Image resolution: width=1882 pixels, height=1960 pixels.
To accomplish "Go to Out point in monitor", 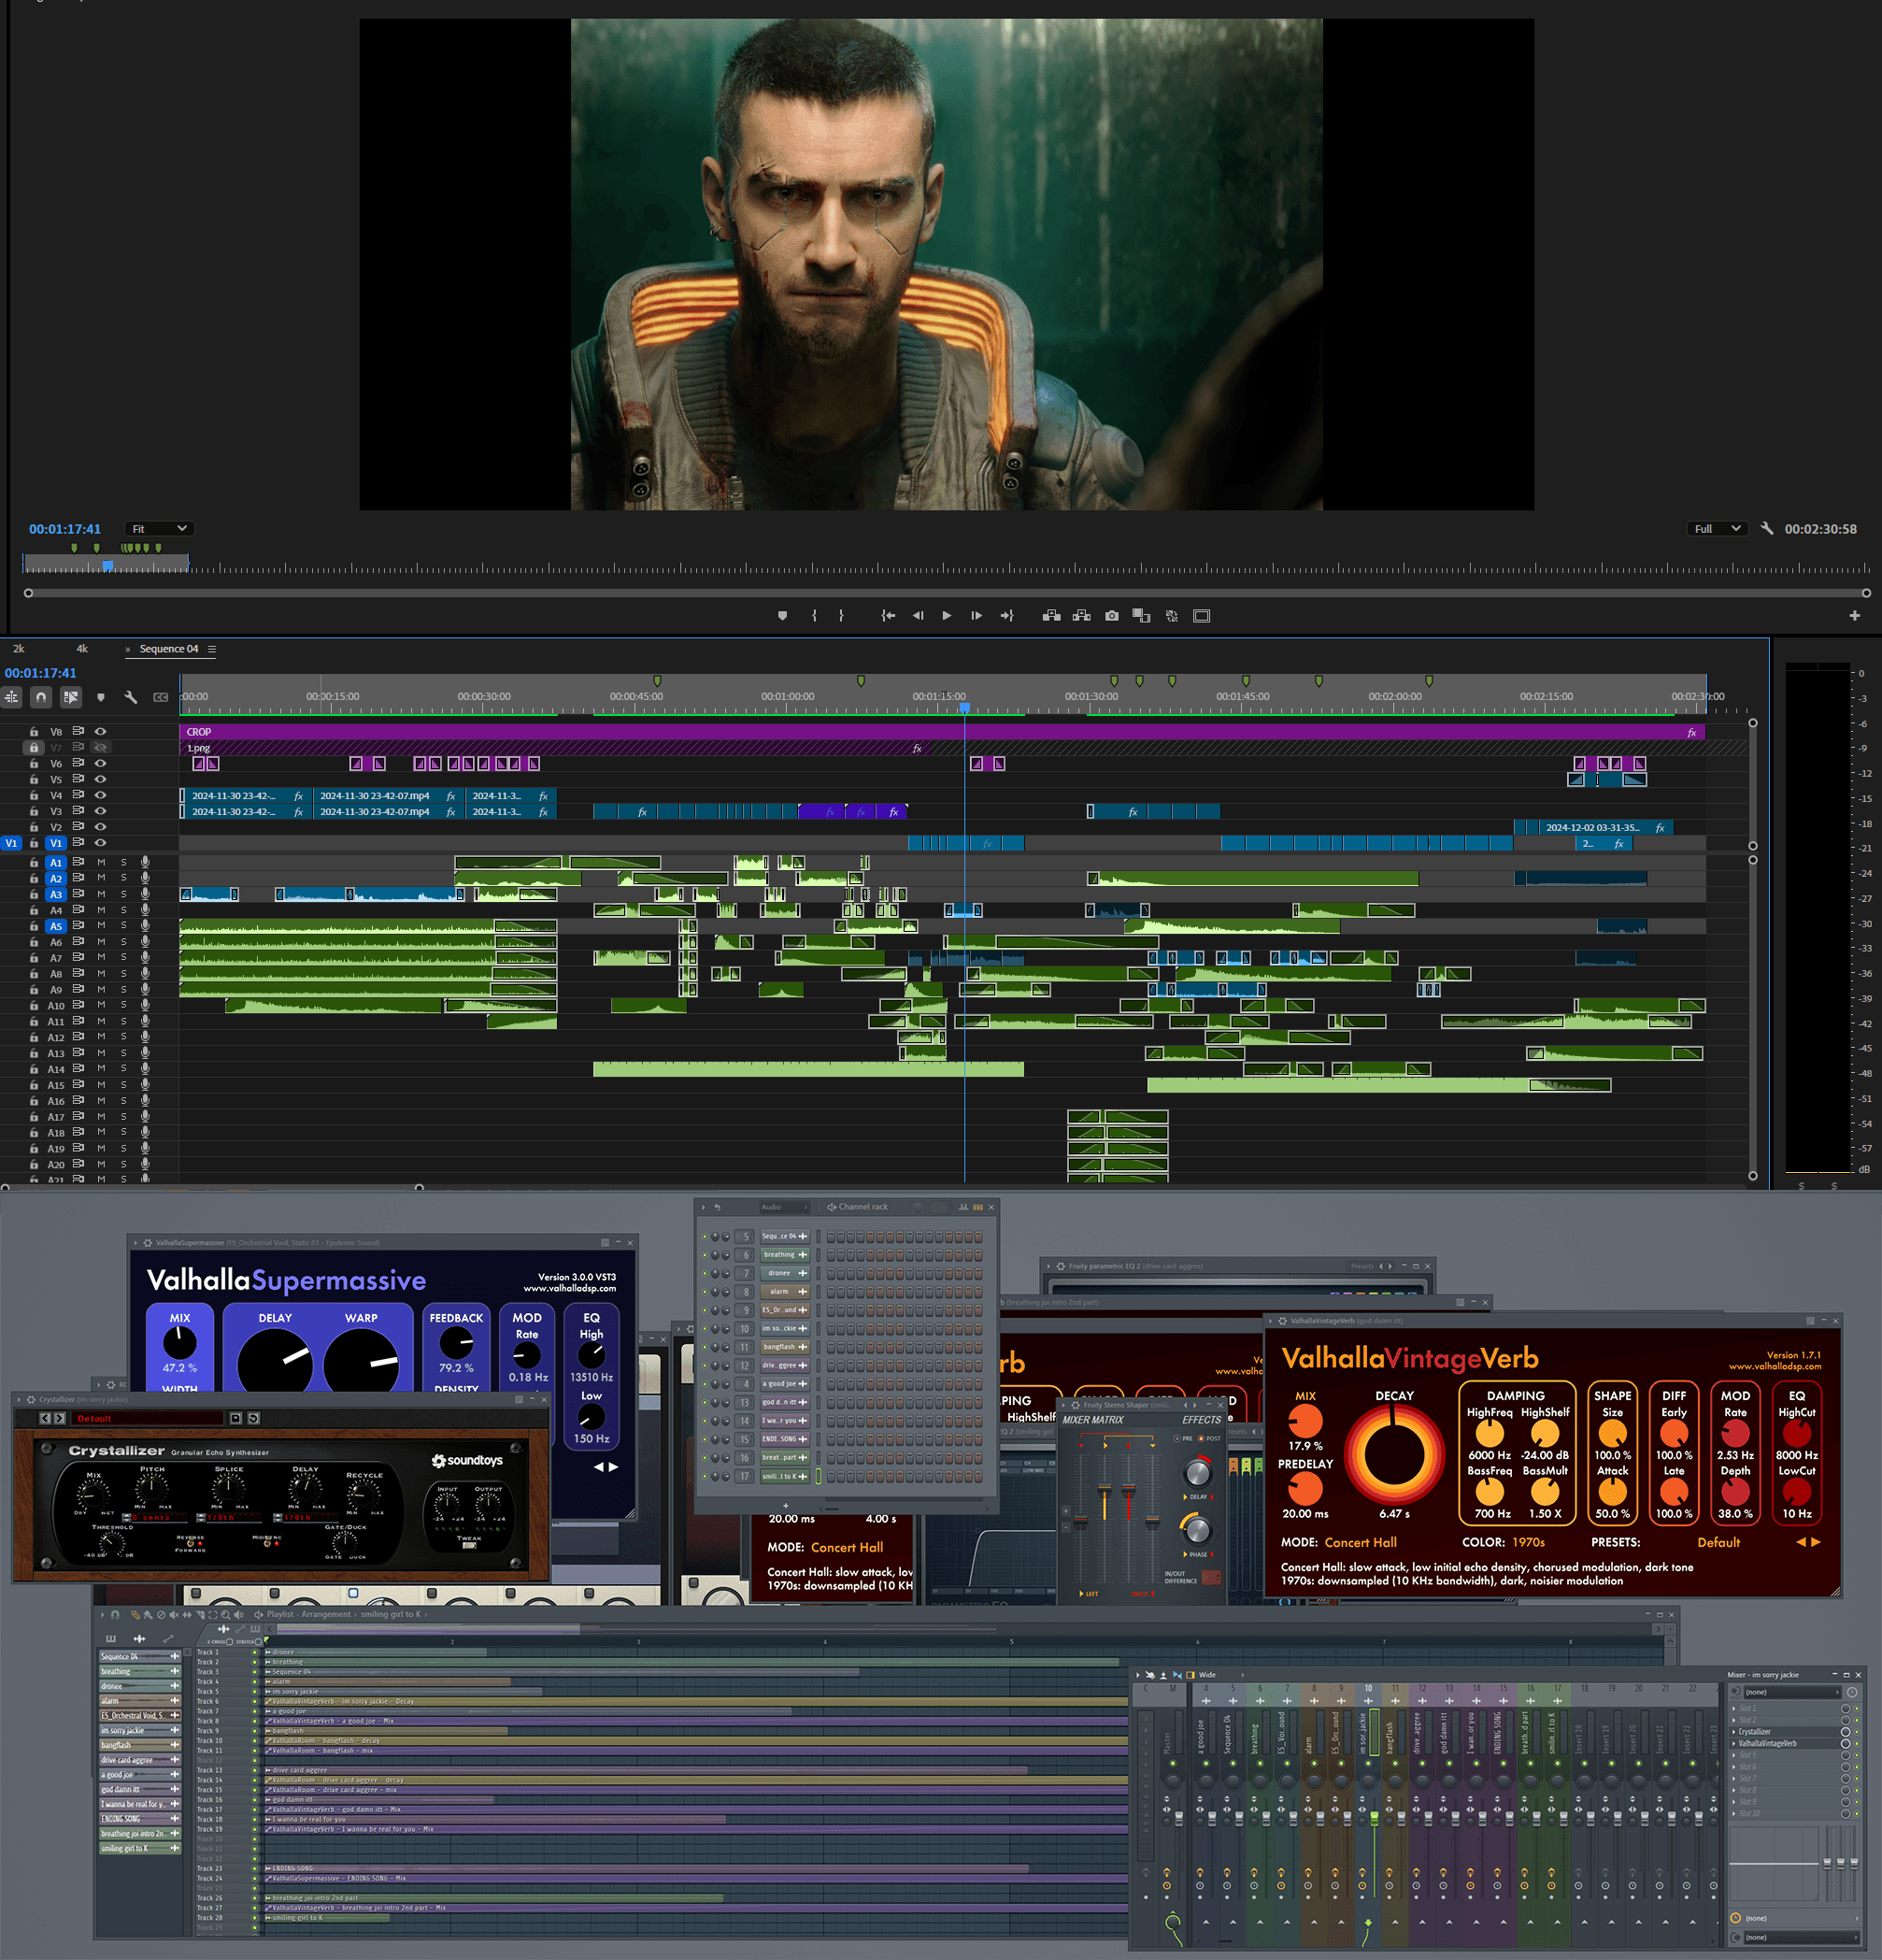I will 1007,616.
